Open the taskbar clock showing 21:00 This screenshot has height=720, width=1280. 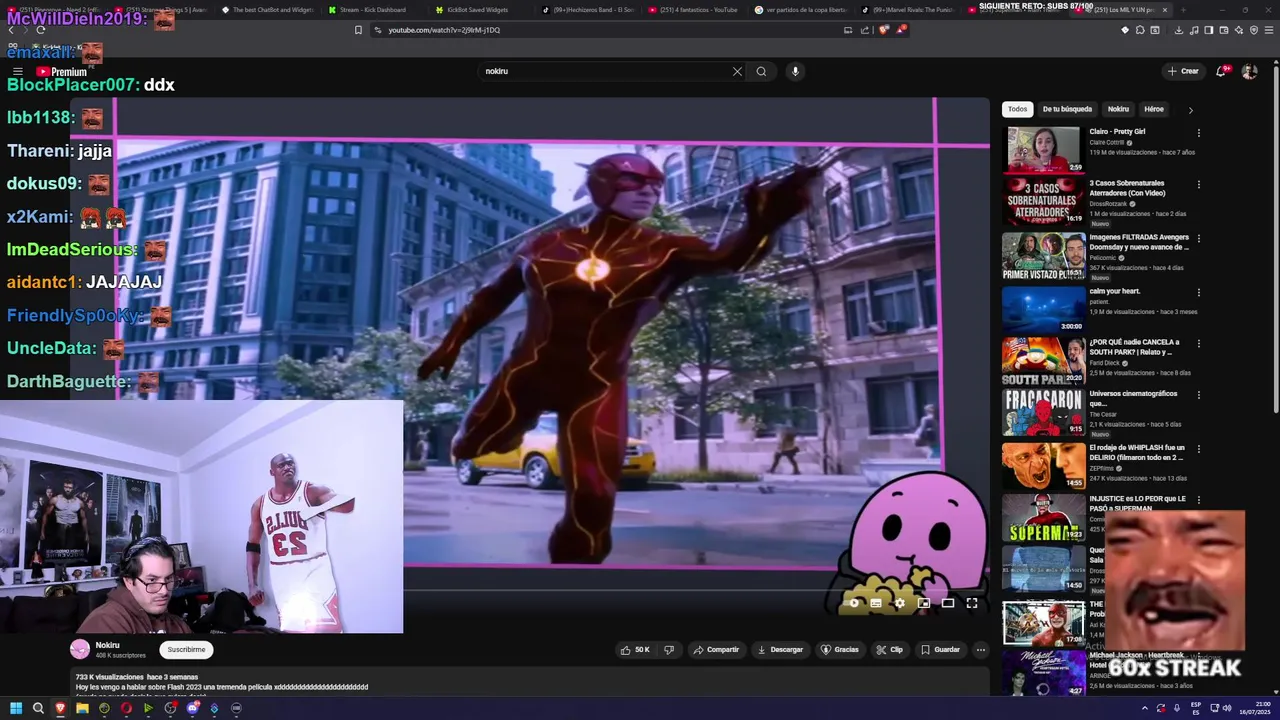pyautogui.click(x=1256, y=708)
